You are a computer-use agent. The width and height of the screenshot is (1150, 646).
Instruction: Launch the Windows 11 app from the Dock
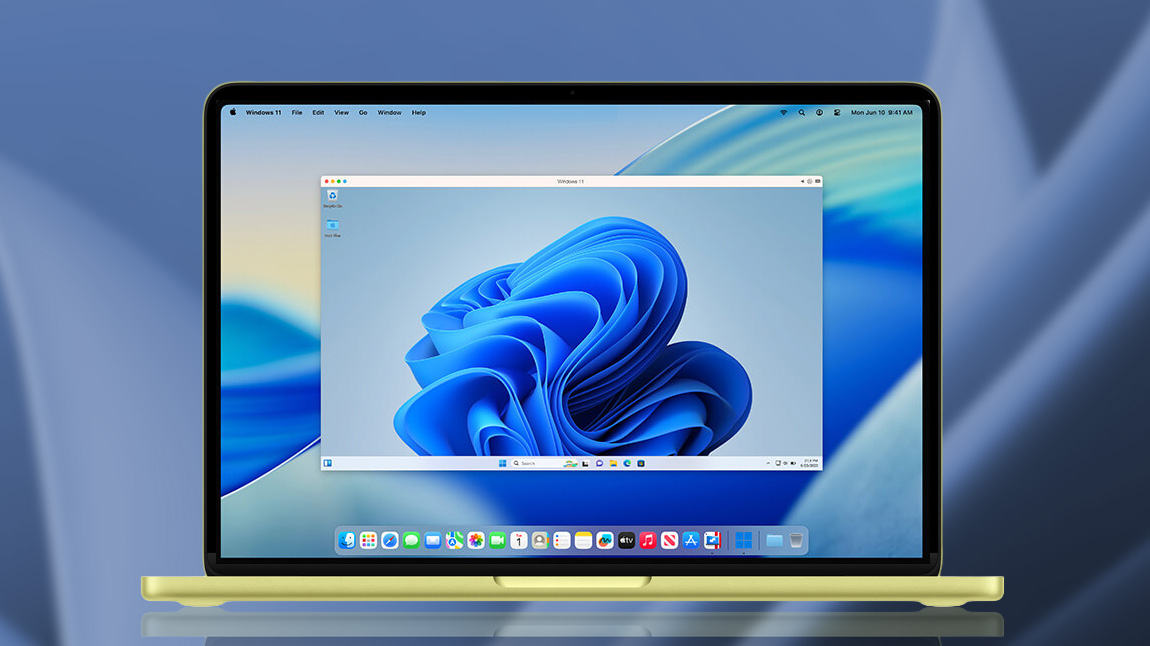pyautogui.click(x=742, y=540)
